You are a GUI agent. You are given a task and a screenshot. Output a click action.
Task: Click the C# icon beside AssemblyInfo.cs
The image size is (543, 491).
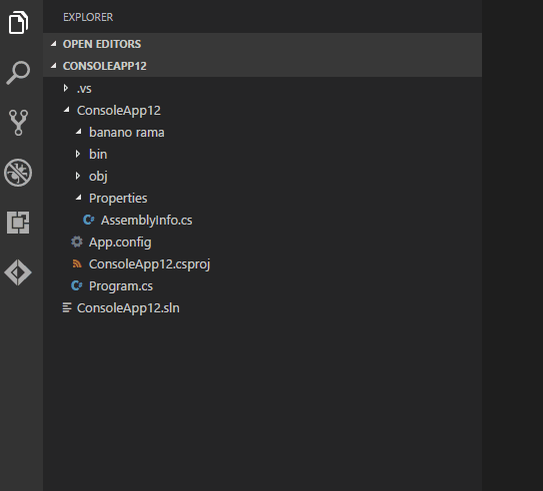[89, 220]
